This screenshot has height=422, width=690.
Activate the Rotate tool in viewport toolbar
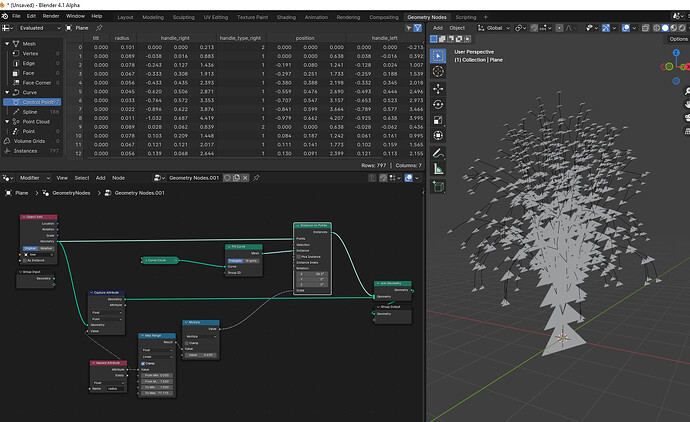(438, 104)
